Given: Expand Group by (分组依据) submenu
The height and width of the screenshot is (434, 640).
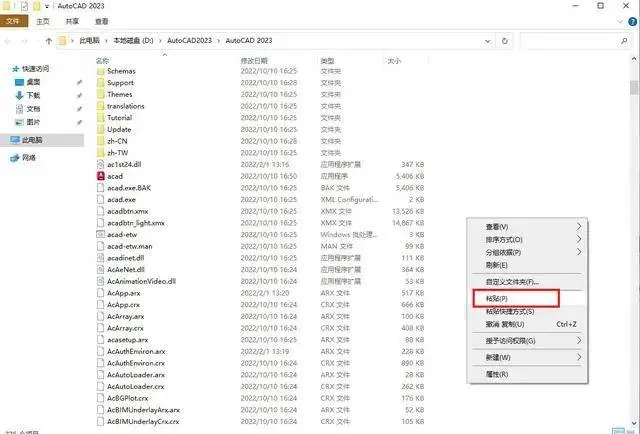Looking at the screenshot, I should [579, 252].
